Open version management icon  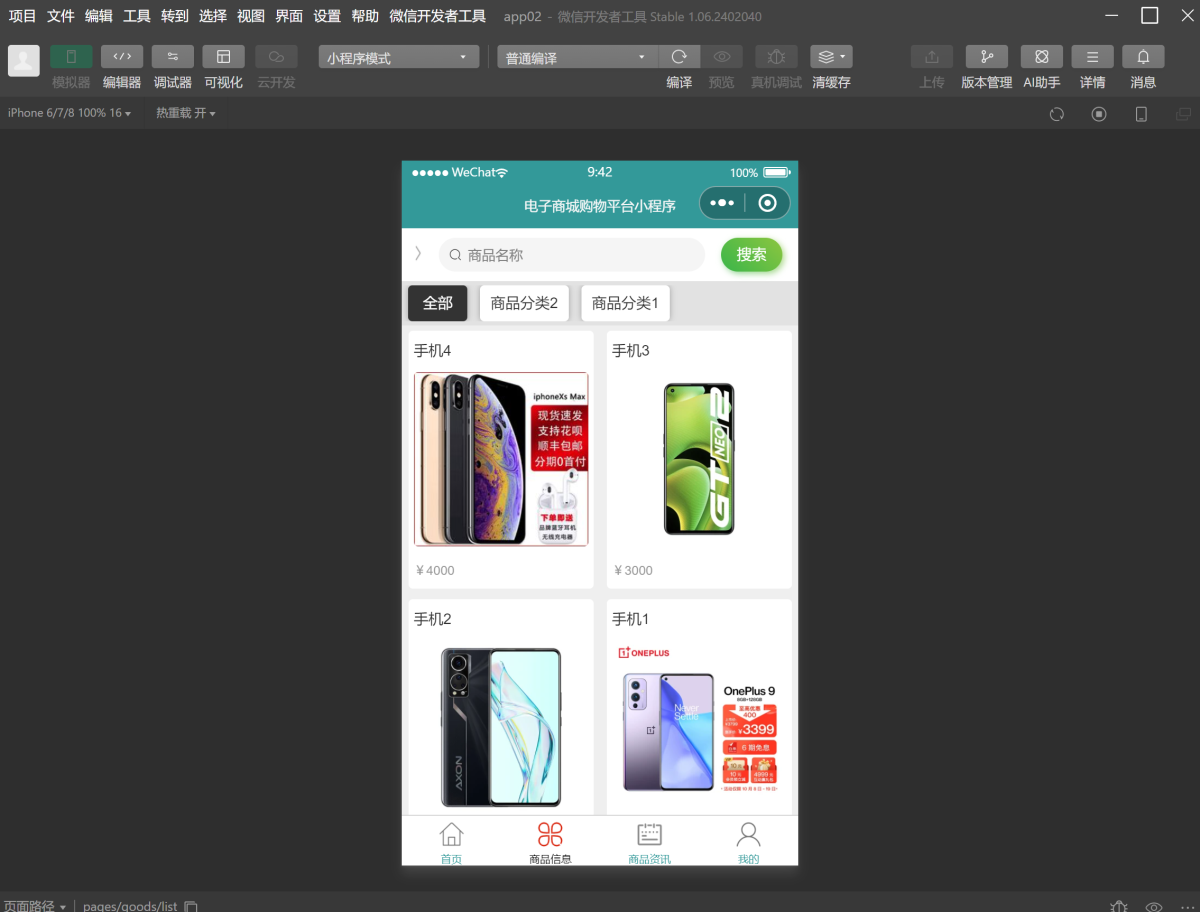986,57
